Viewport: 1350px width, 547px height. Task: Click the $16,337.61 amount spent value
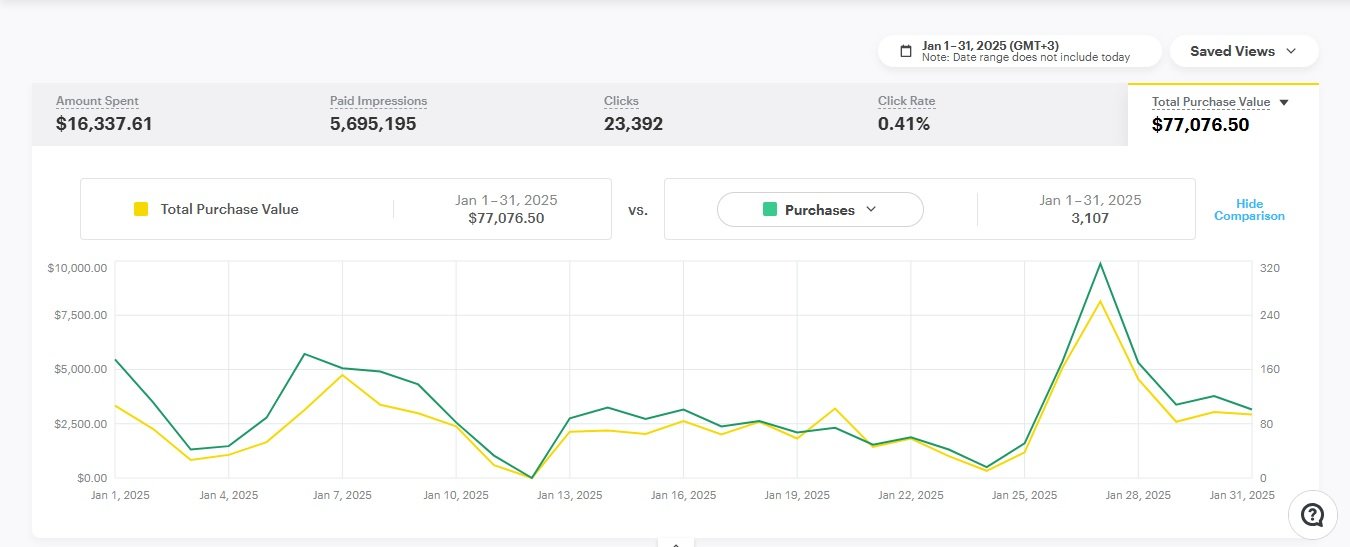coord(104,124)
